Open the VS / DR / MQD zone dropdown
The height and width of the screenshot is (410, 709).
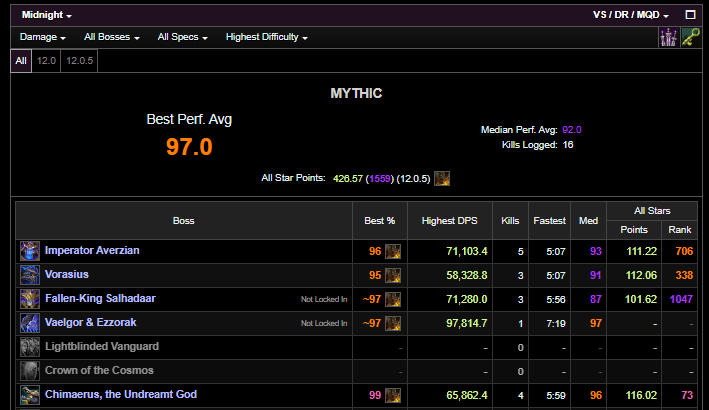coord(631,15)
